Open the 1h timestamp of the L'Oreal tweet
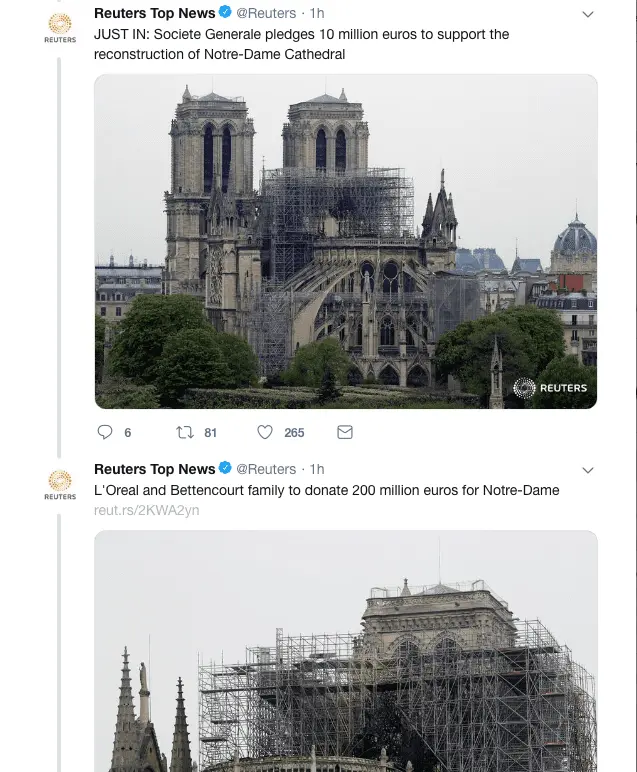Viewport: 637px width, 772px height. pyautogui.click(x=317, y=469)
